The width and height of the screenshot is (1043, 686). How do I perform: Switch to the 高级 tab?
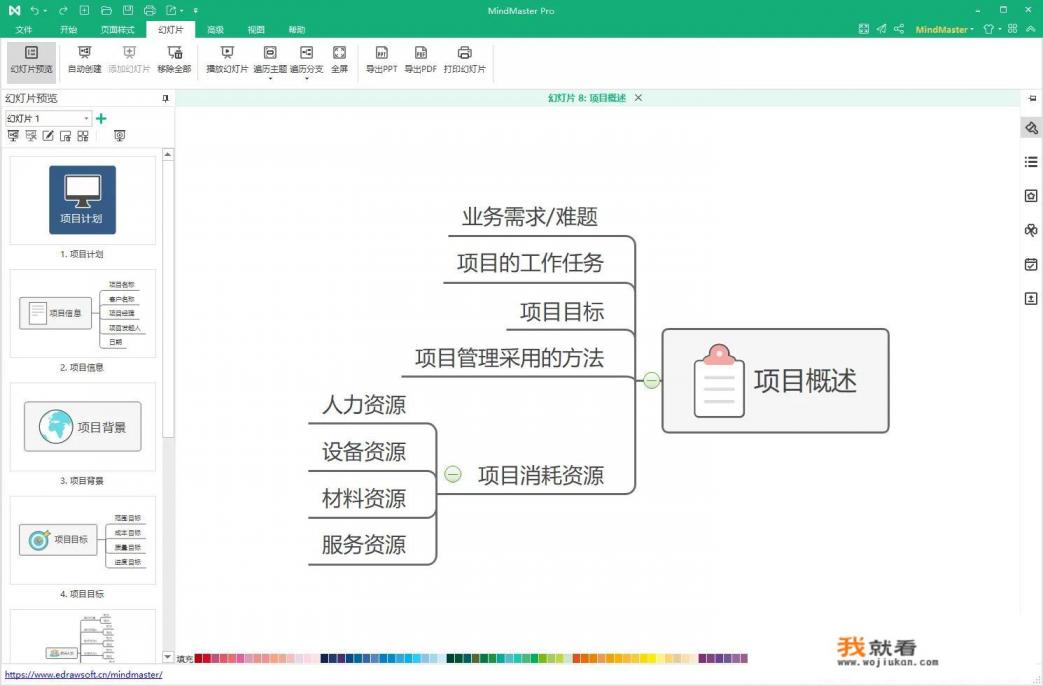click(216, 30)
